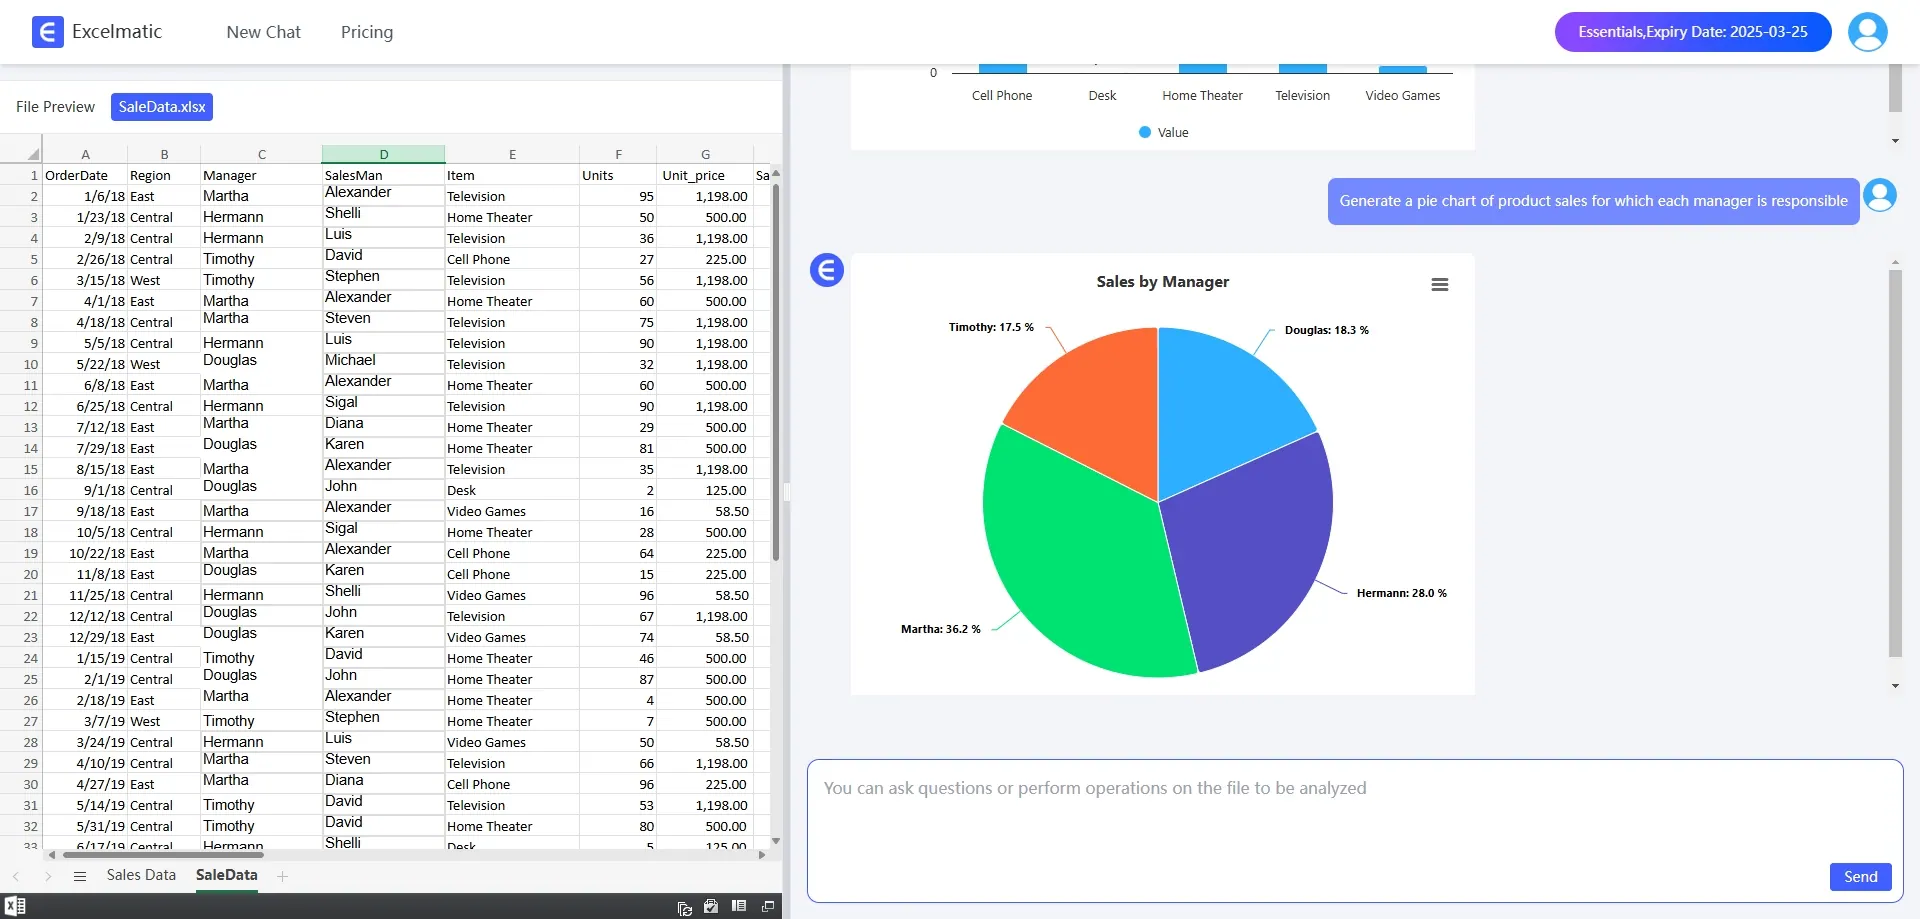
Task: Open the user profile avatar menu
Action: click(x=1867, y=32)
